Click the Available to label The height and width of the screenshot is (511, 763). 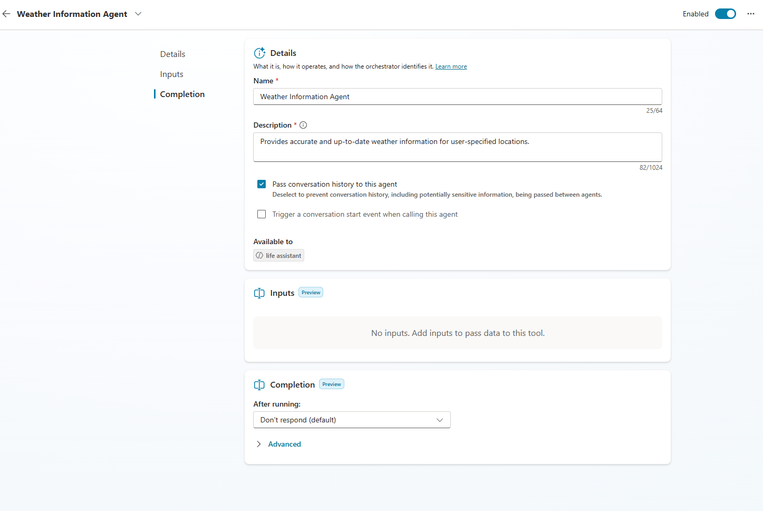click(x=273, y=241)
